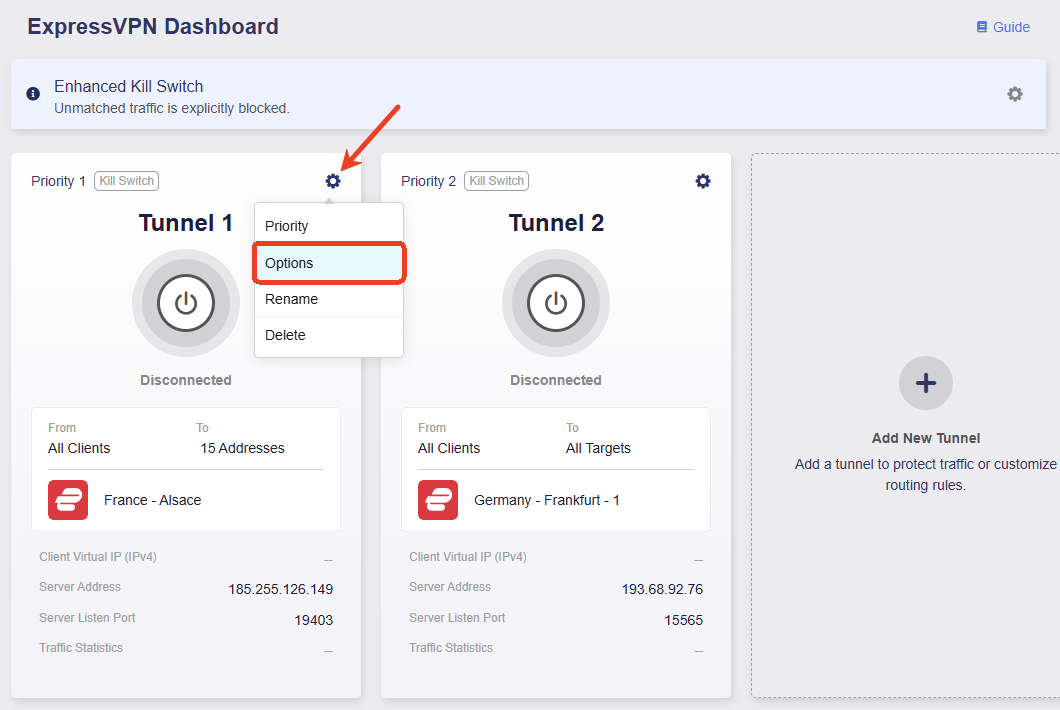Click the ExpressVPN logo for France - Alsace
The image size is (1060, 710).
(x=68, y=500)
